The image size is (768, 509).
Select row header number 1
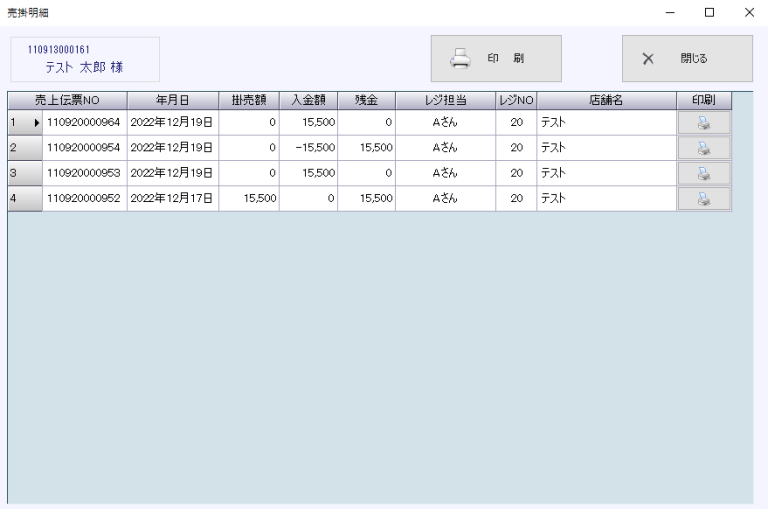pos(25,122)
